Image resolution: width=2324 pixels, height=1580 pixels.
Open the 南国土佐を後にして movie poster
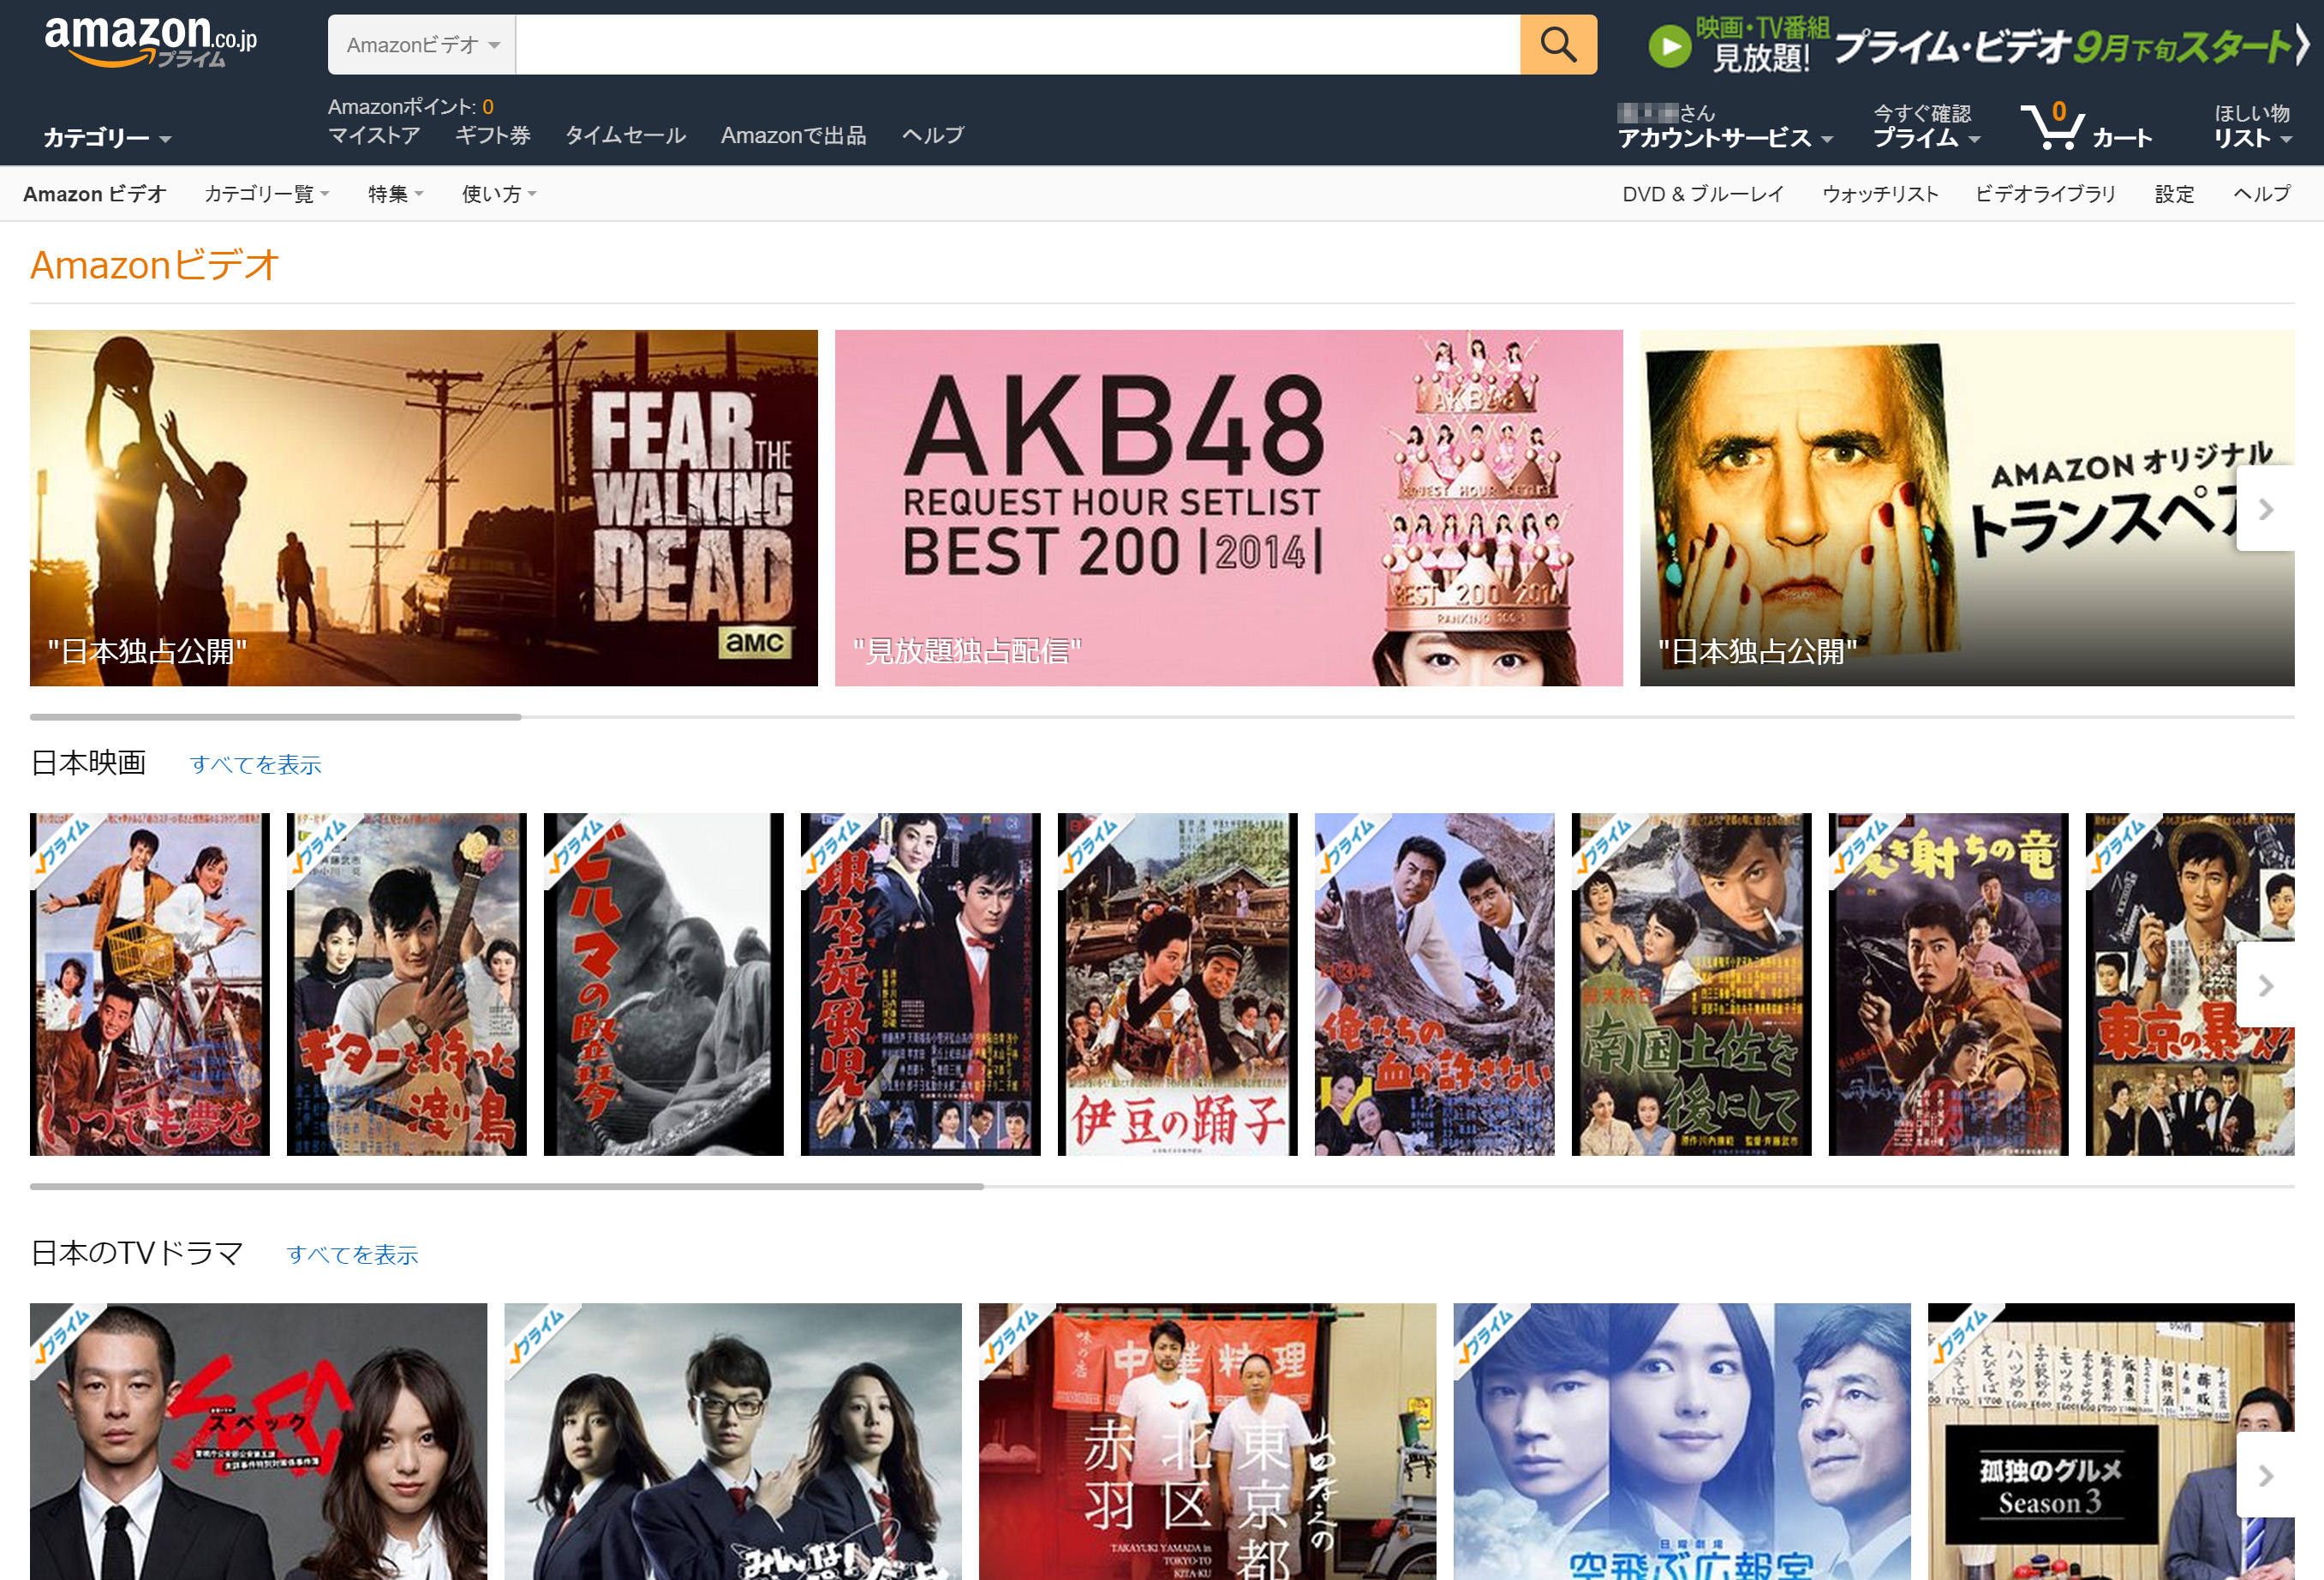(x=1692, y=984)
